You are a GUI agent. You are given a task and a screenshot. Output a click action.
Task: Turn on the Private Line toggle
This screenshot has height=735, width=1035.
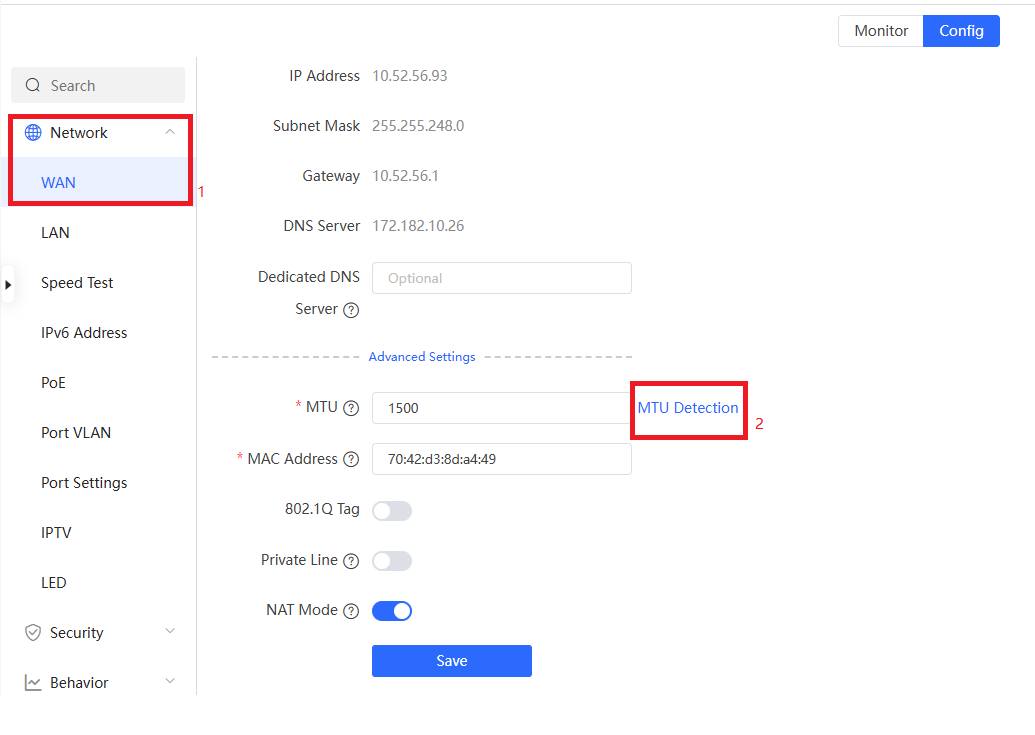(x=391, y=561)
